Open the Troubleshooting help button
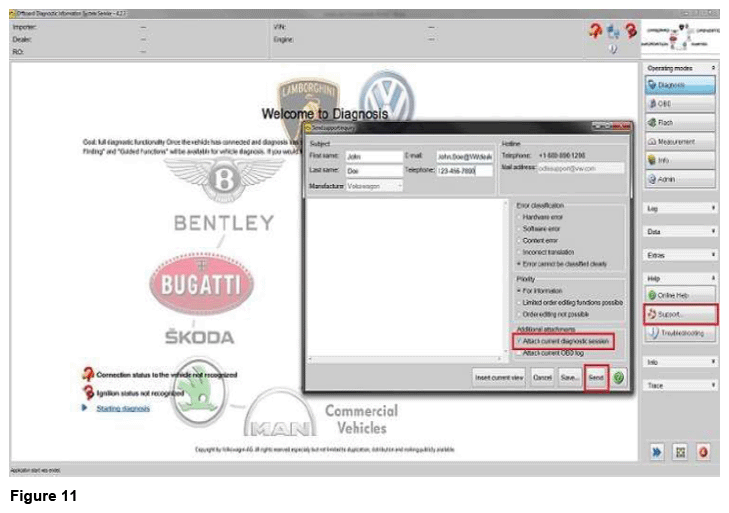This screenshot has height=513, width=729. click(x=680, y=333)
